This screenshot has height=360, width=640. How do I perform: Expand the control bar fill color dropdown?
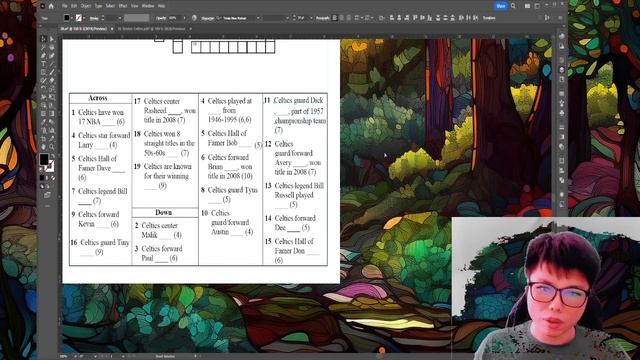[x=72, y=18]
